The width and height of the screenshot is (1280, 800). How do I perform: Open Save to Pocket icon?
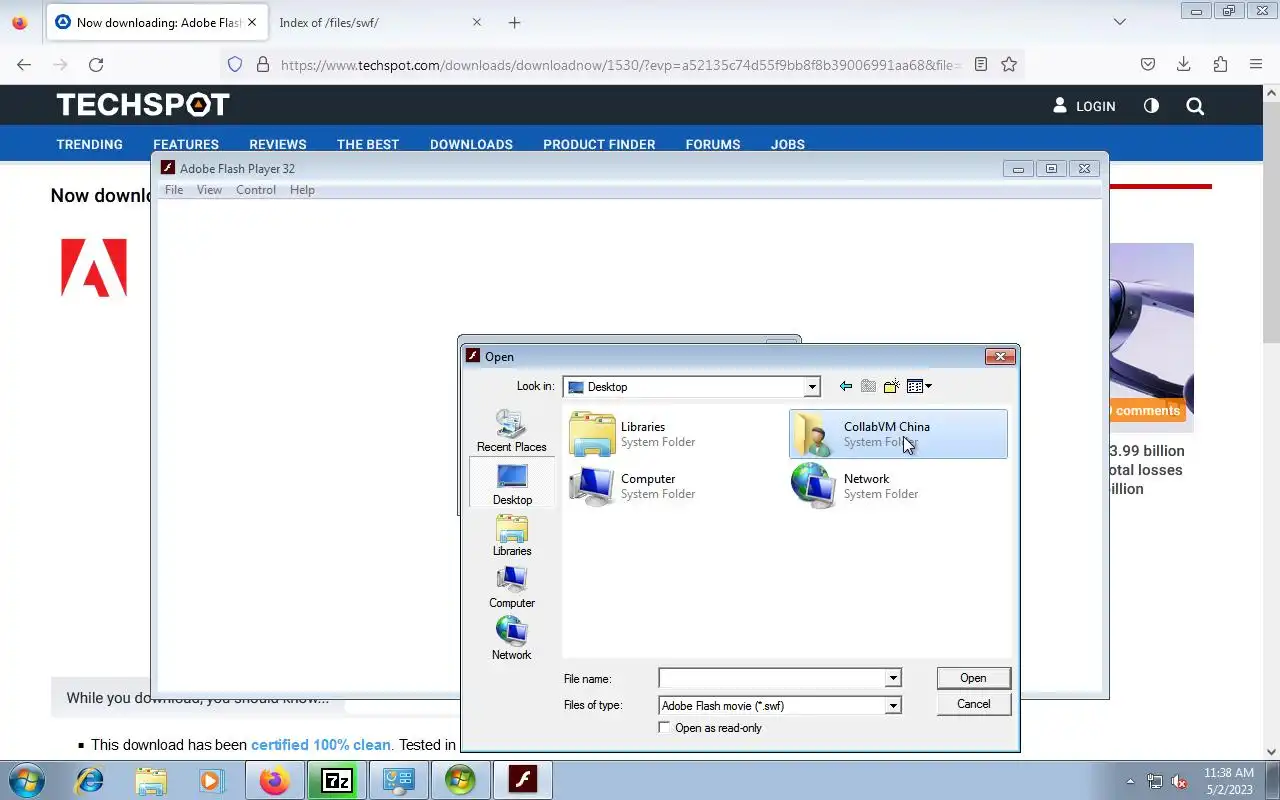(1148, 64)
